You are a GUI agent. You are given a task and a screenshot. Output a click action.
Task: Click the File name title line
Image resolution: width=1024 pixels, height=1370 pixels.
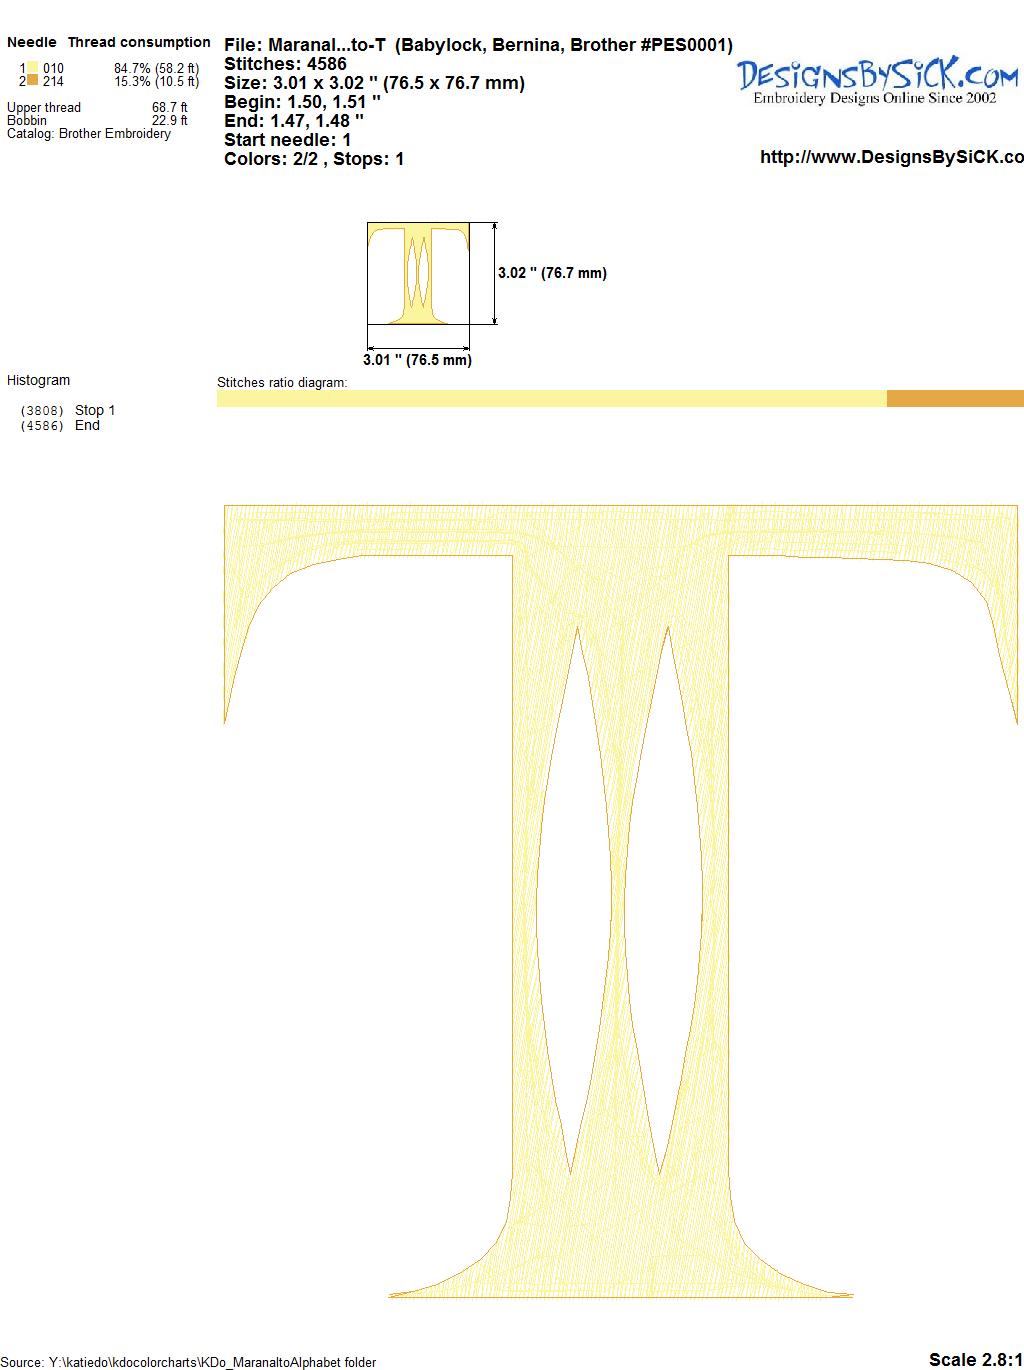(x=478, y=45)
